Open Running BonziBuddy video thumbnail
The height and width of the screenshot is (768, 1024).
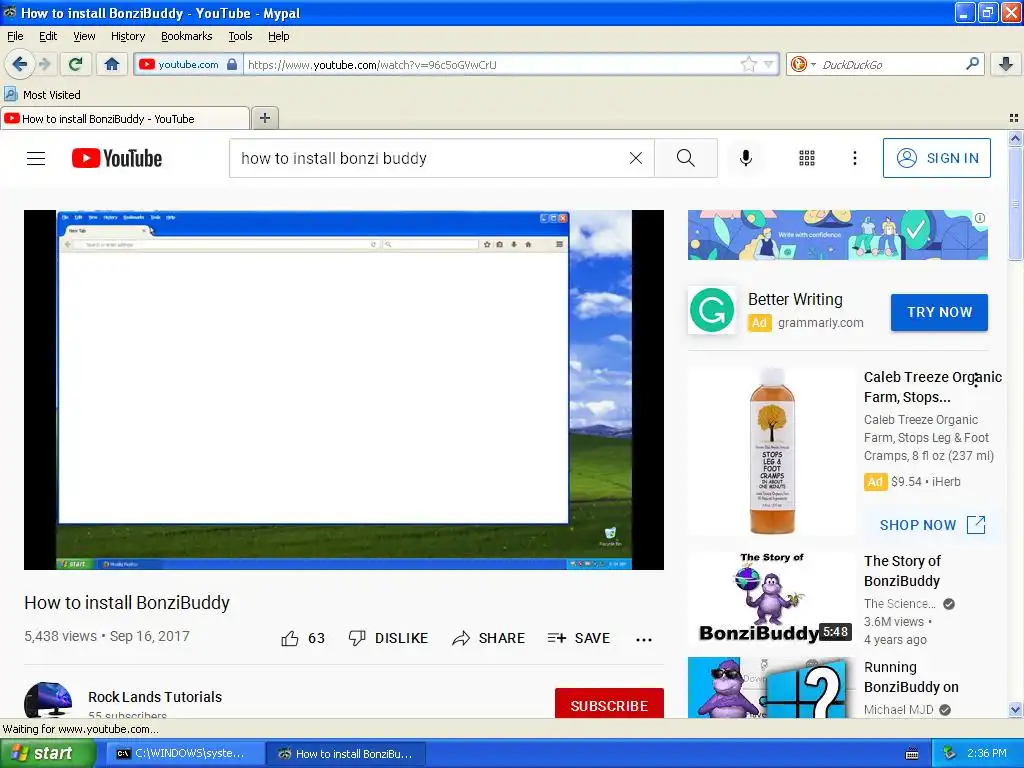pyautogui.click(x=771, y=688)
